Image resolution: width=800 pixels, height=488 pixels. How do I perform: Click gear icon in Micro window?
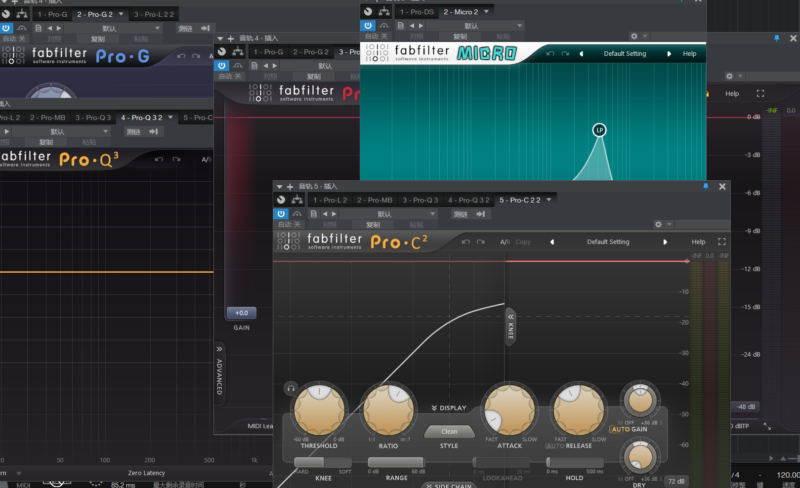point(634,36)
